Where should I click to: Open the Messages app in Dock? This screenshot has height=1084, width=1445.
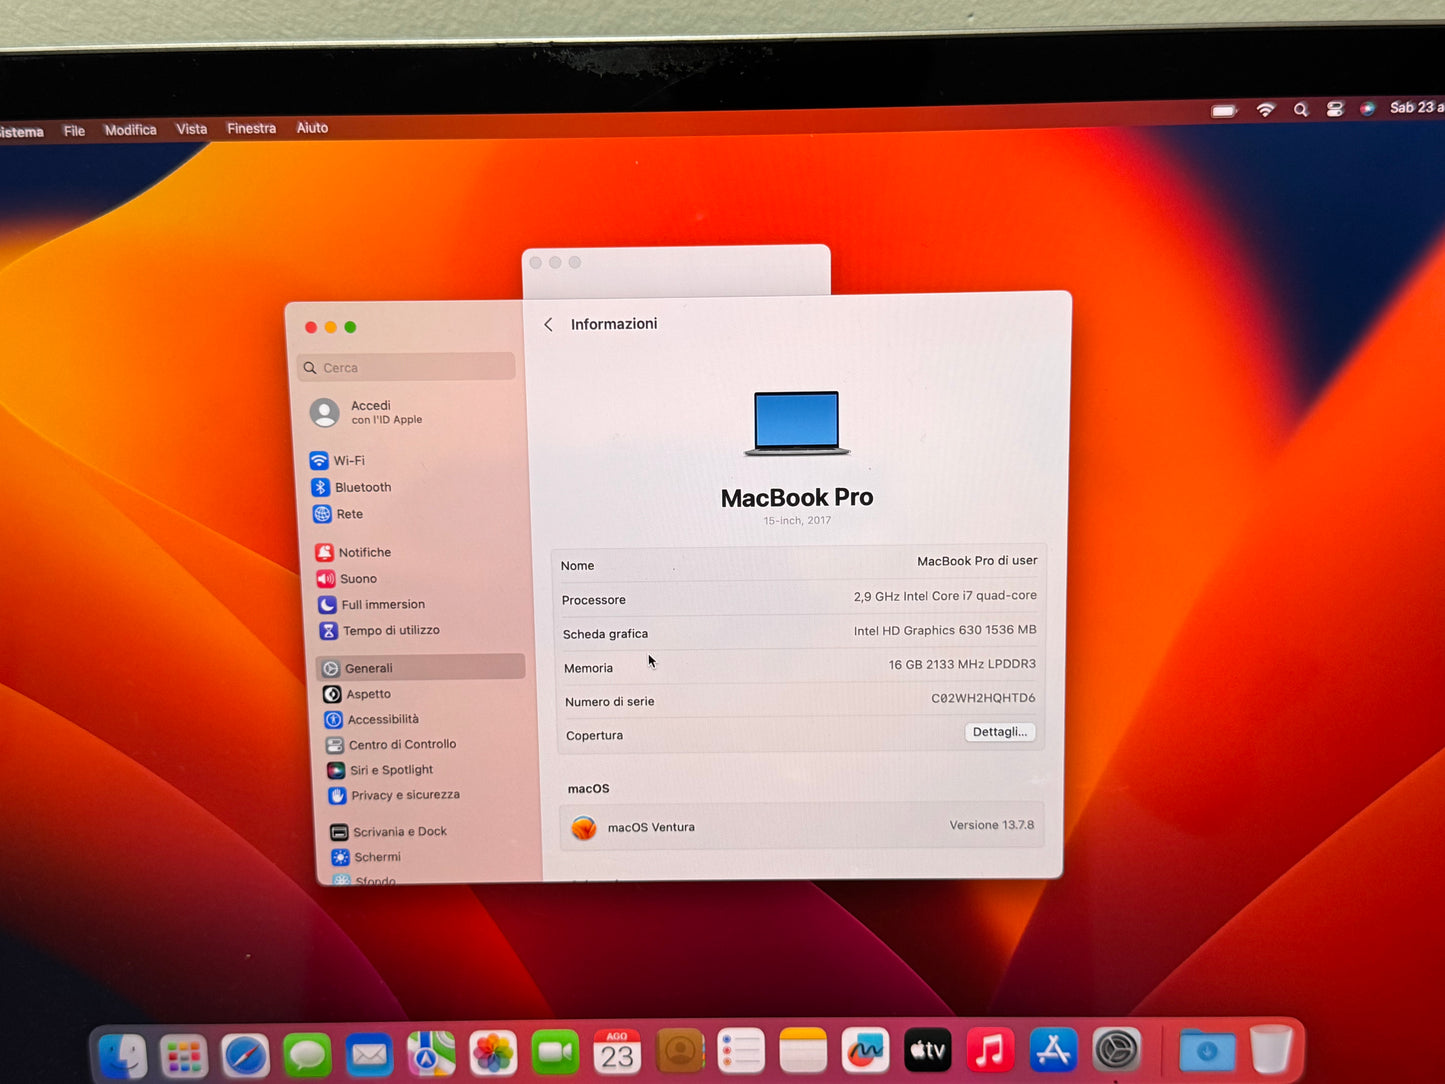(x=307, y=1055)
